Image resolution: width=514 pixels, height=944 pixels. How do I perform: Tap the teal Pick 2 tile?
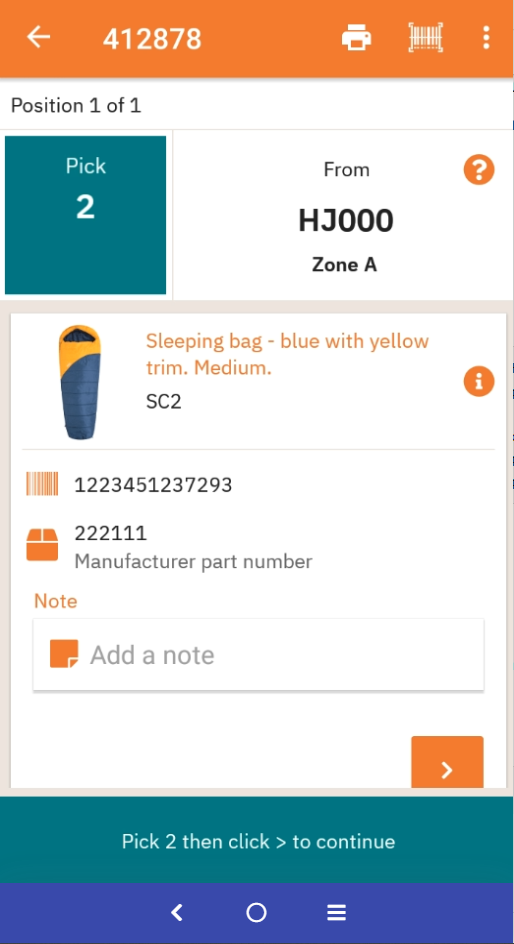[85, 215]
